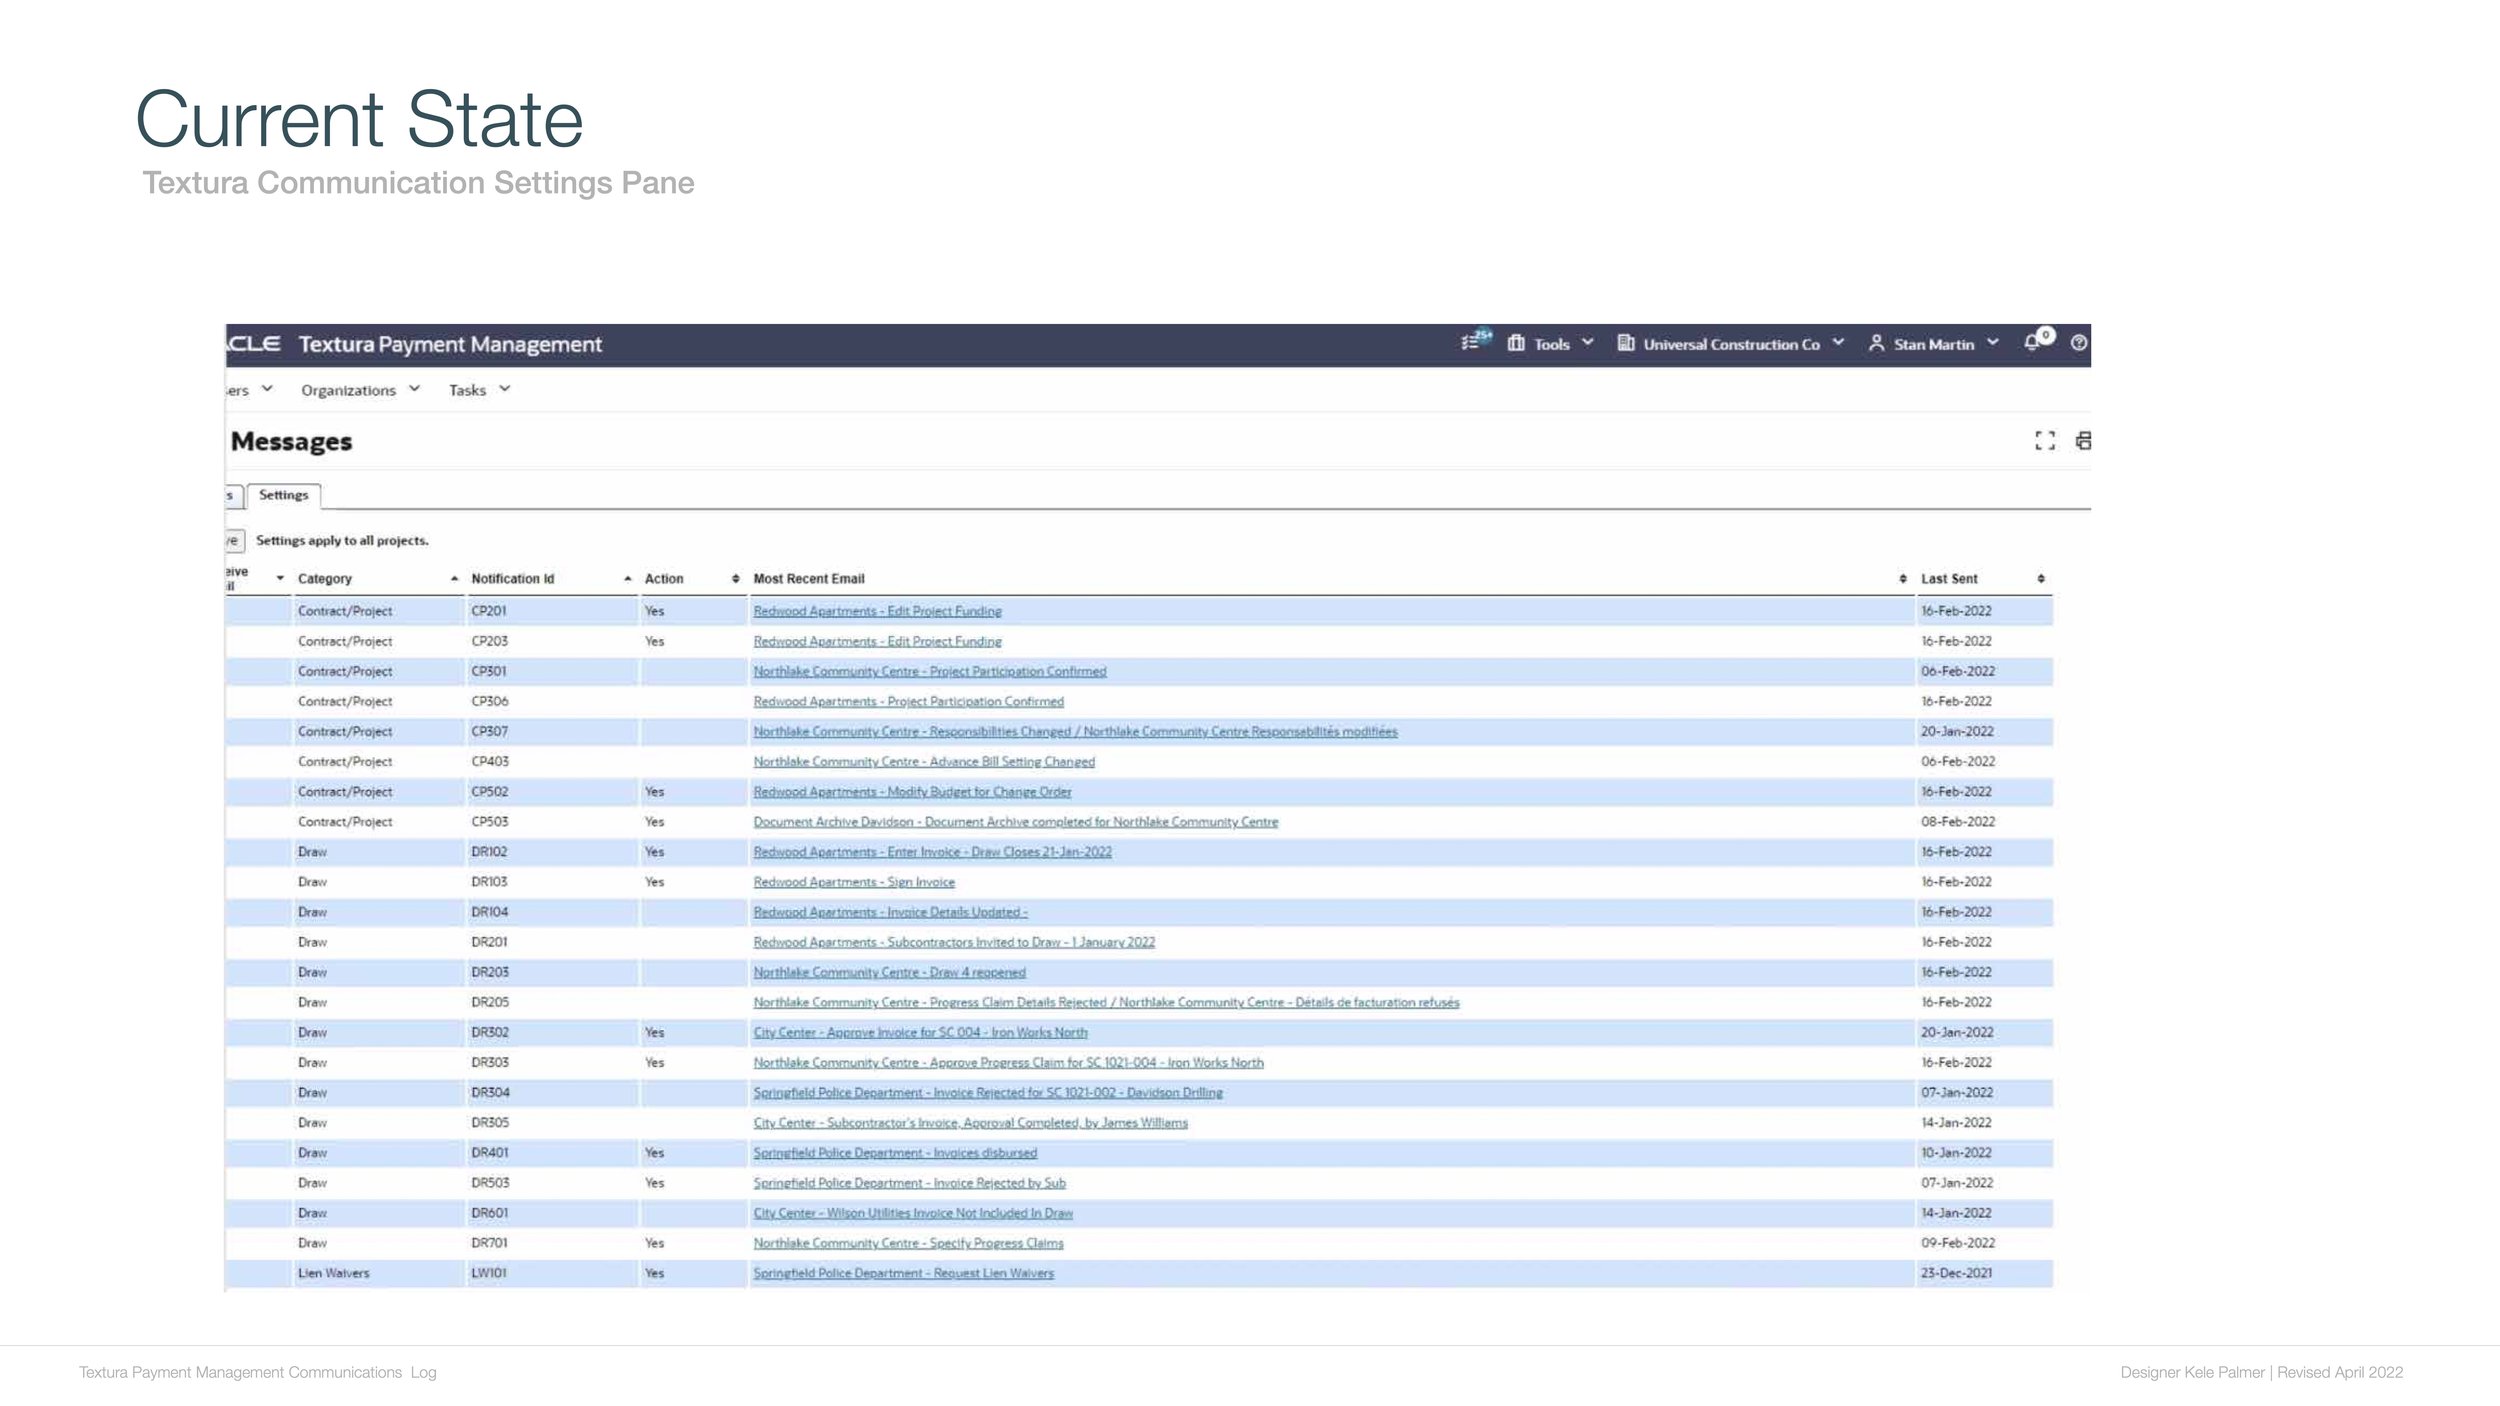Open the Organizations menu
This screenshot has width=2500, height=1406.
point(360,390)
